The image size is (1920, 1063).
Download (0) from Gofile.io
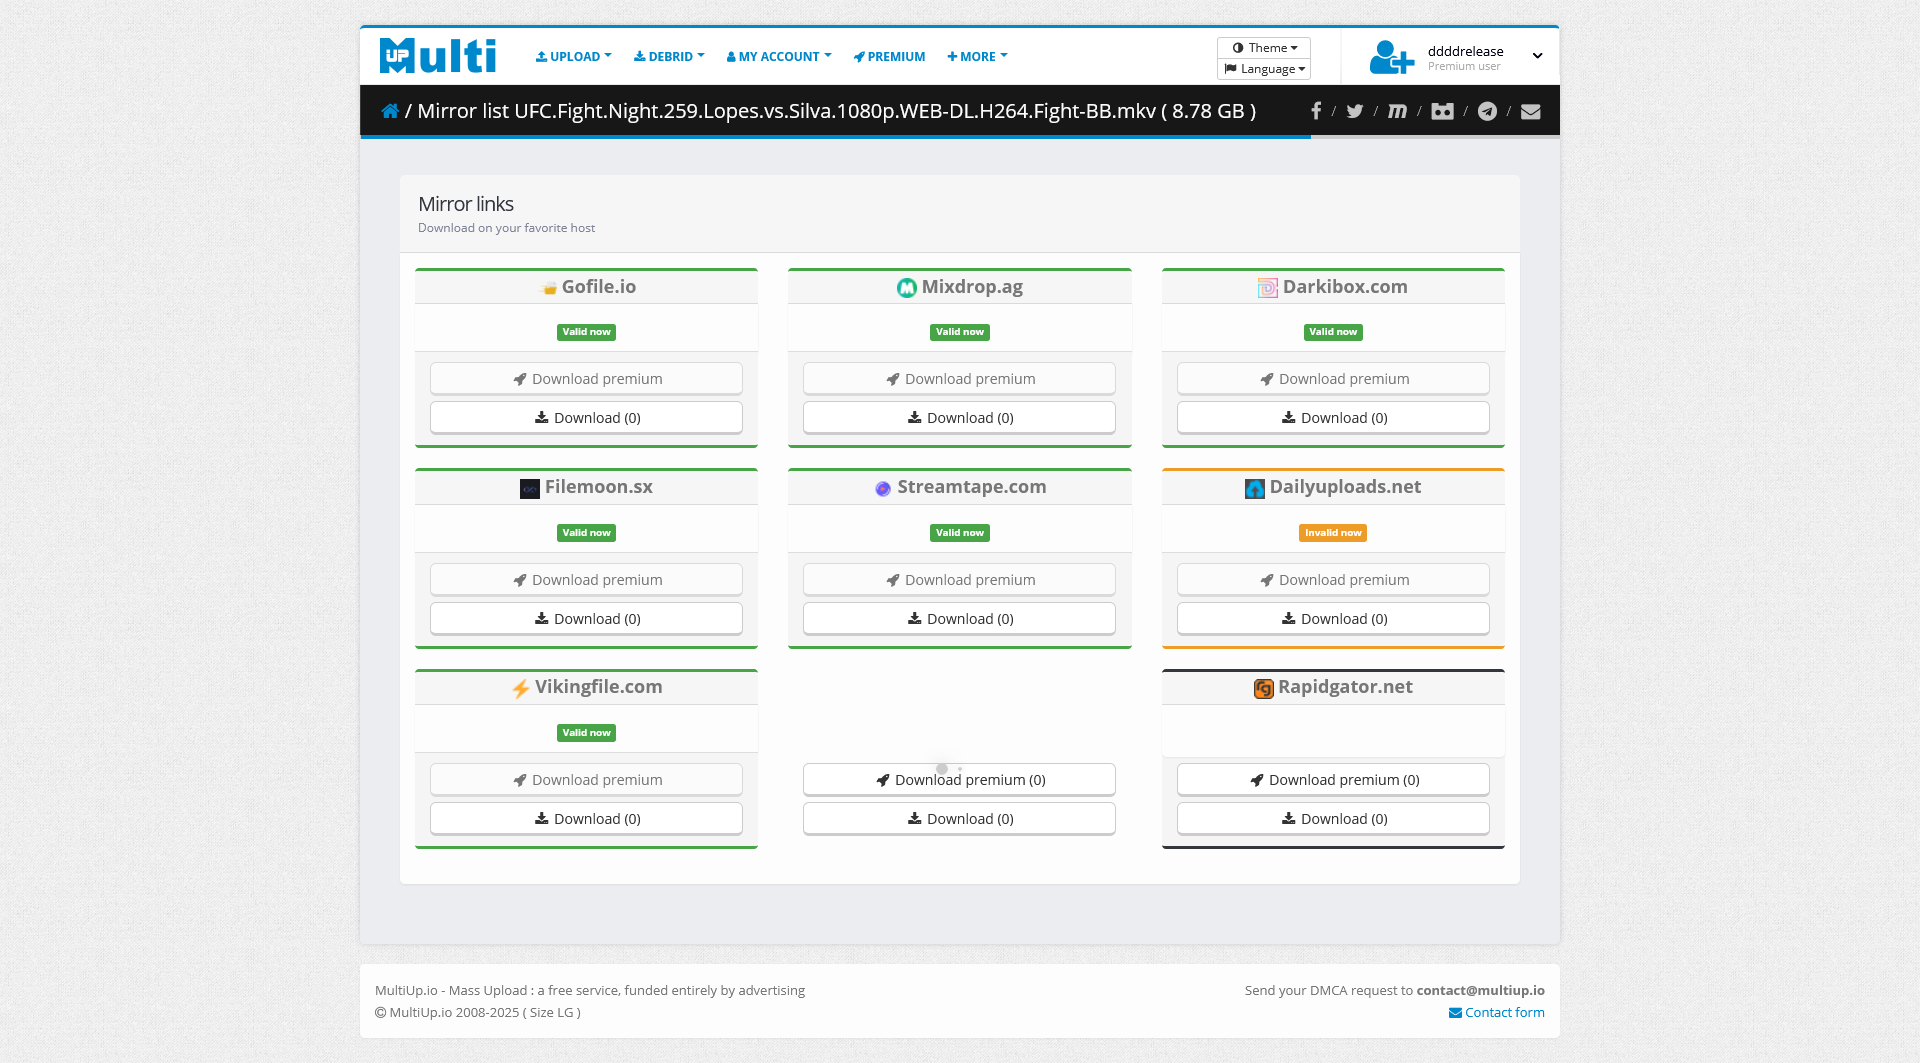586,418
